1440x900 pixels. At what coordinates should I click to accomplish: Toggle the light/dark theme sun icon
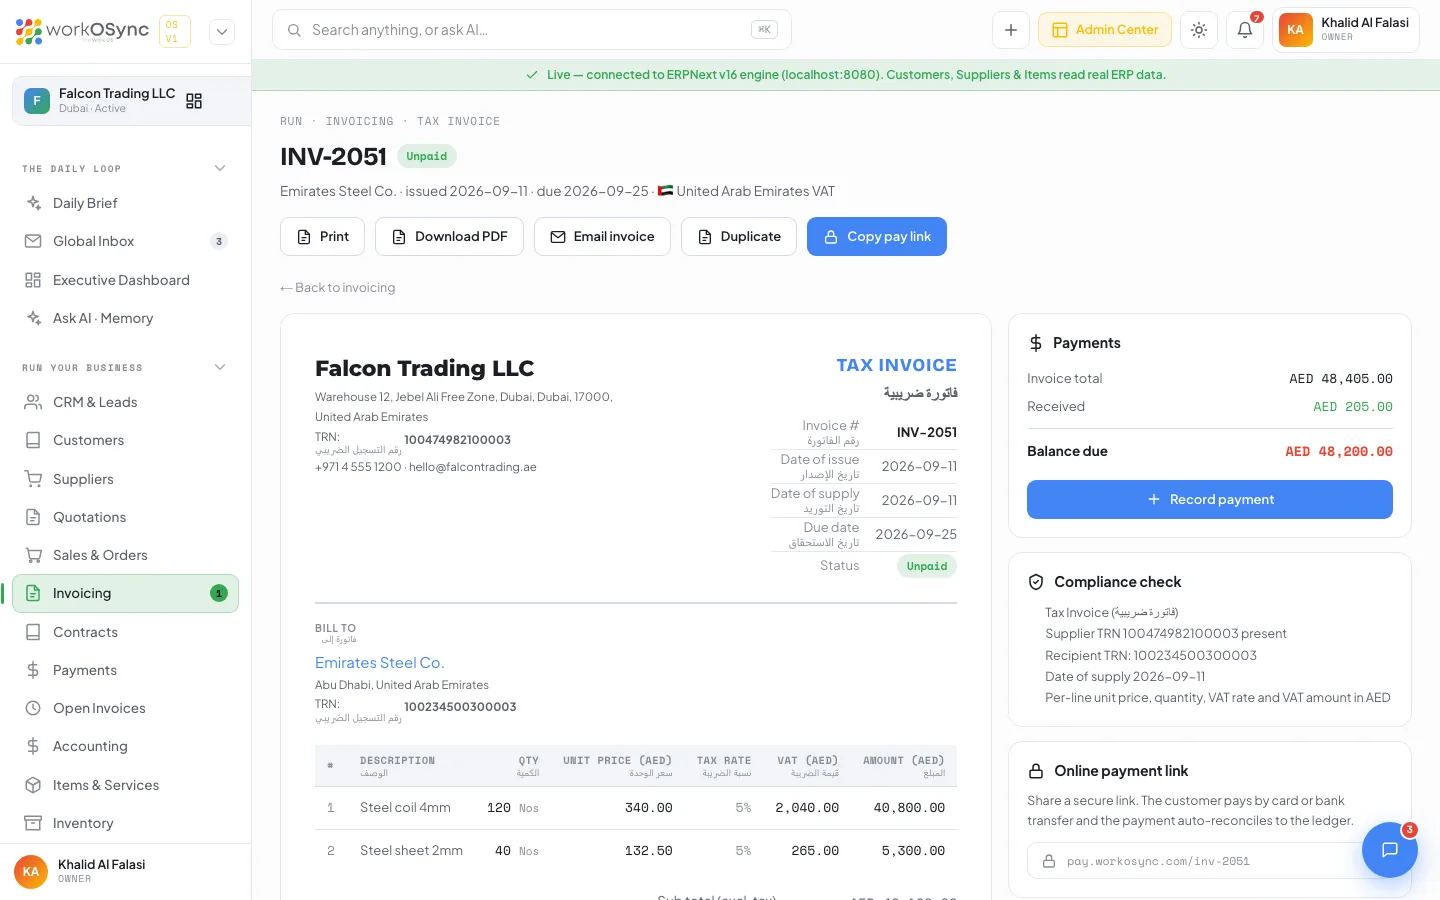pyautogui.click(x=1199, y=30)
